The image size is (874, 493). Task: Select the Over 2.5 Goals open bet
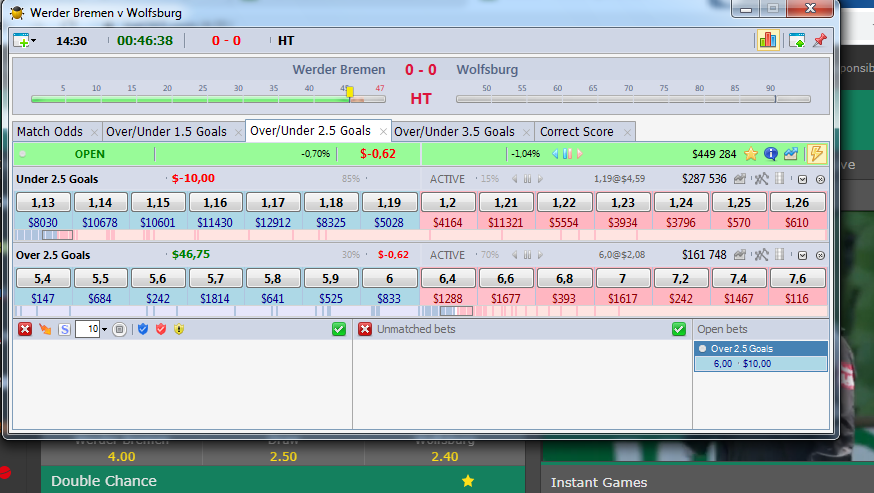761,349
